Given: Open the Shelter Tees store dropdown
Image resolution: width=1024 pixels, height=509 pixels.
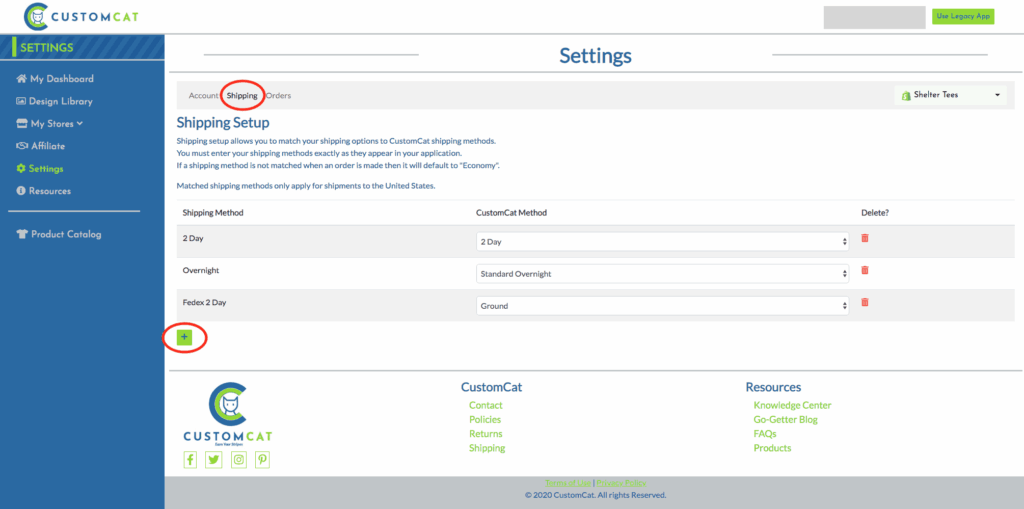Looking at the screenshot, I should pos(950,95).
